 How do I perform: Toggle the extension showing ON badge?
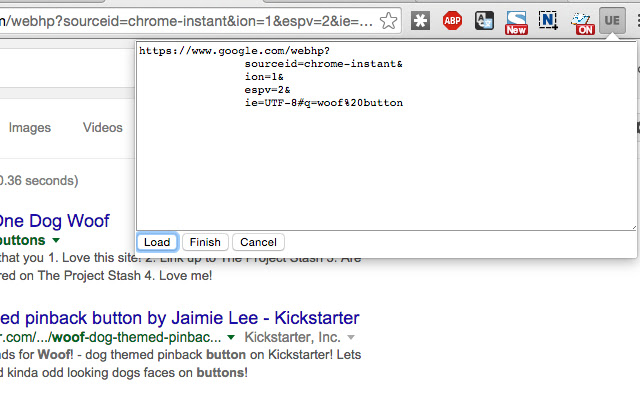click(x=582, y=23)
